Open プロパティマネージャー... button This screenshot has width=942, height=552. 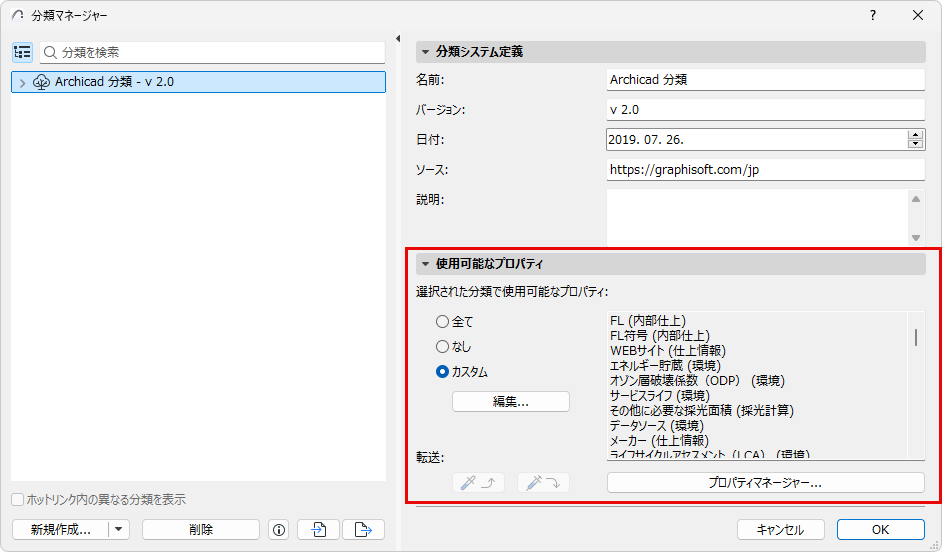tap(765, 482)
